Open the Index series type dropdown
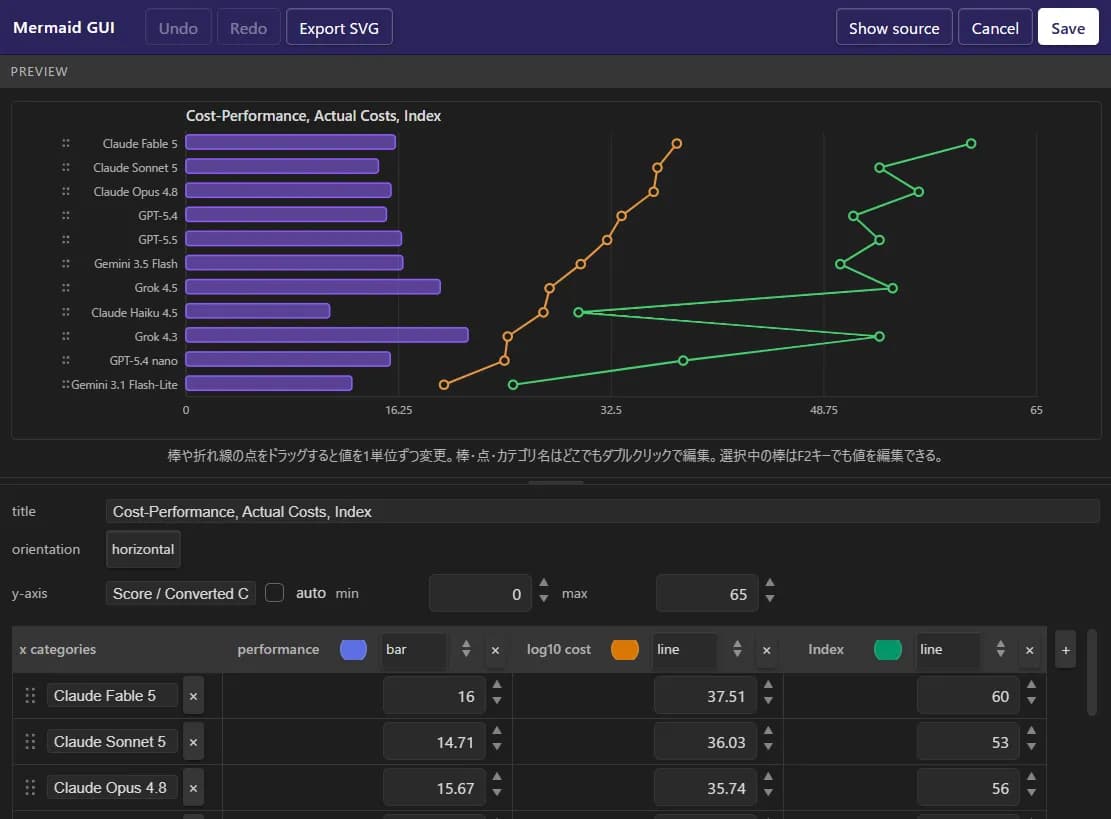The width and height of the screenshot is (1111, 819). 962,649
